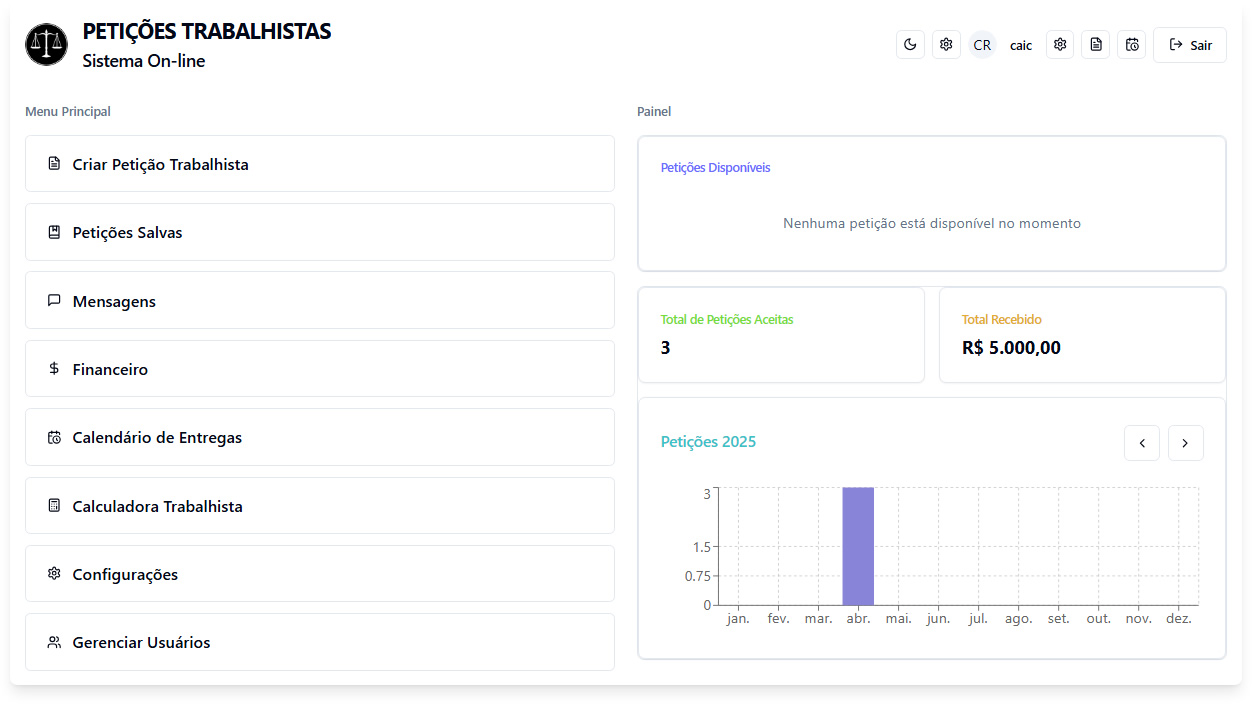Click the gear icon right of username caic
Image resolution: width=1252 pixels, height=704 pixels.
click(1060, 45)
